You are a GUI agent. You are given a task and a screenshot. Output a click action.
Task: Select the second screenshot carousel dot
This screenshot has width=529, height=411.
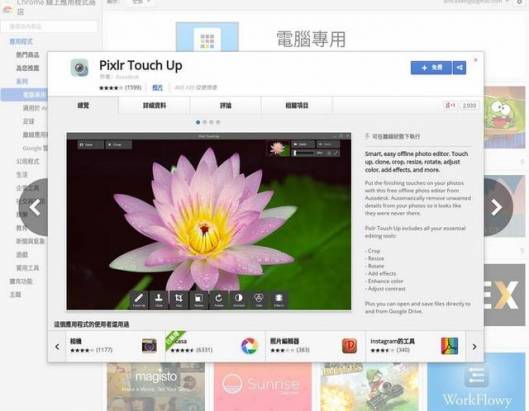205,122
